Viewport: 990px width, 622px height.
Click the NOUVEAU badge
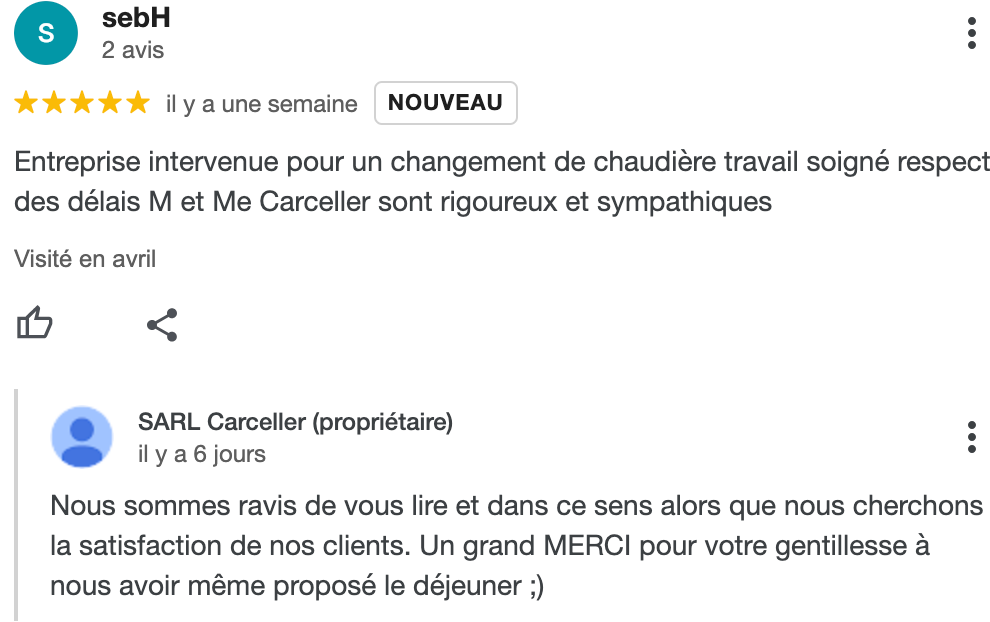pyautogui.click(x=446, y=103)
